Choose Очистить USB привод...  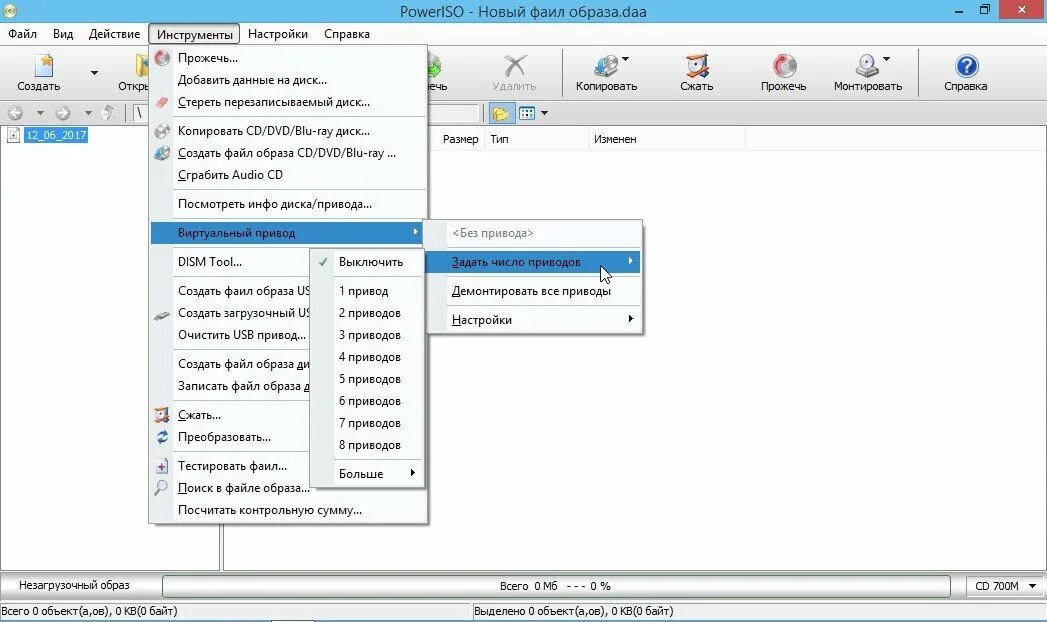pyautogui.click(x=230, y=335)
